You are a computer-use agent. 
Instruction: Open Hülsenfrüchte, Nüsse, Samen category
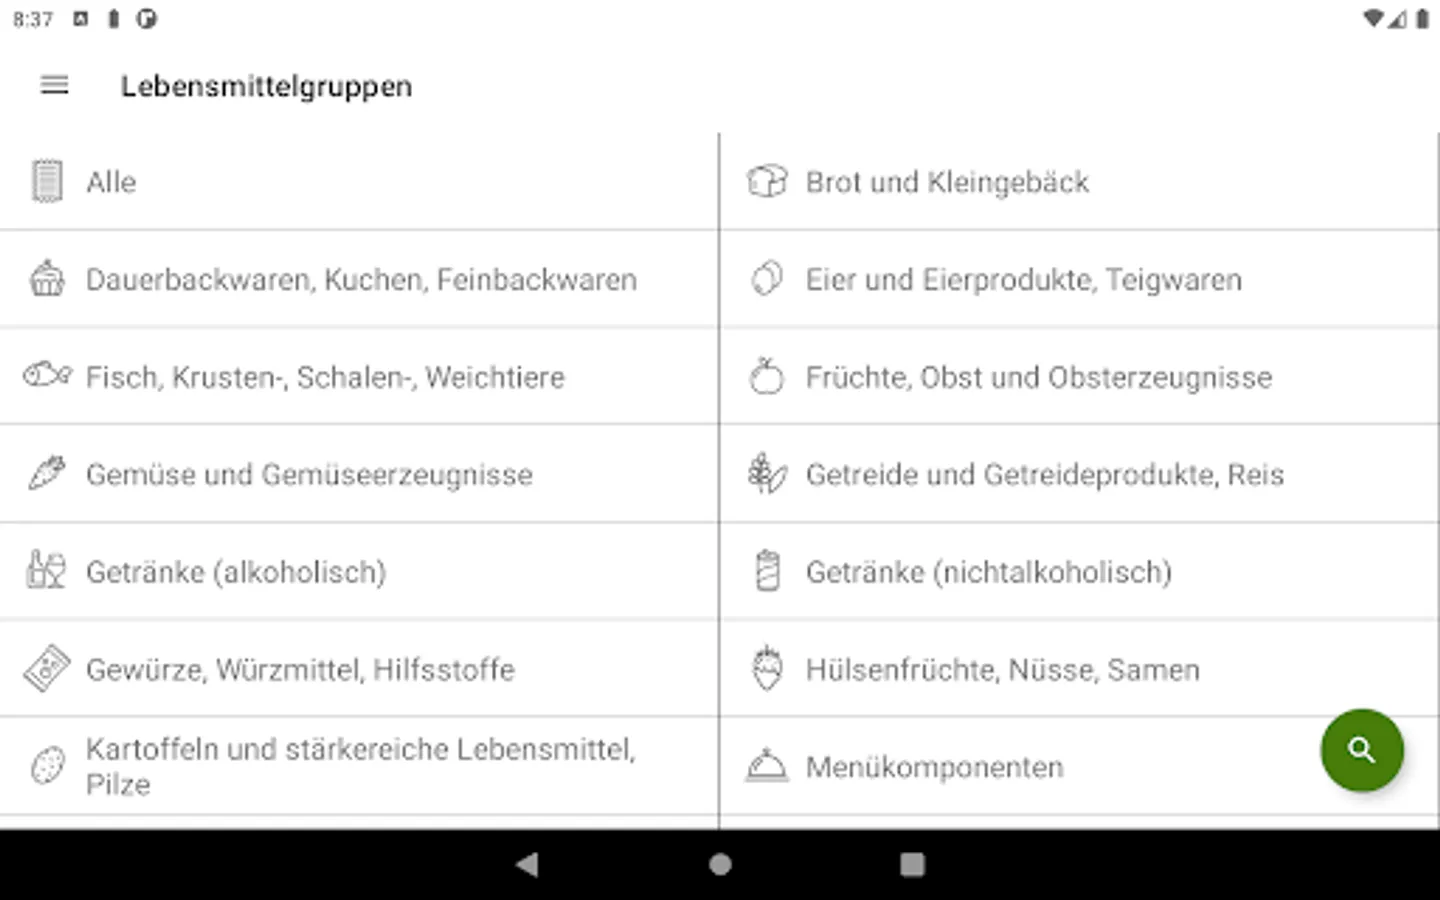1079,669
